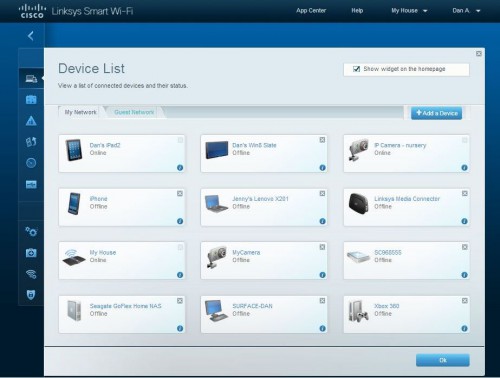Show info for Xbox 360

click(464, 328)
